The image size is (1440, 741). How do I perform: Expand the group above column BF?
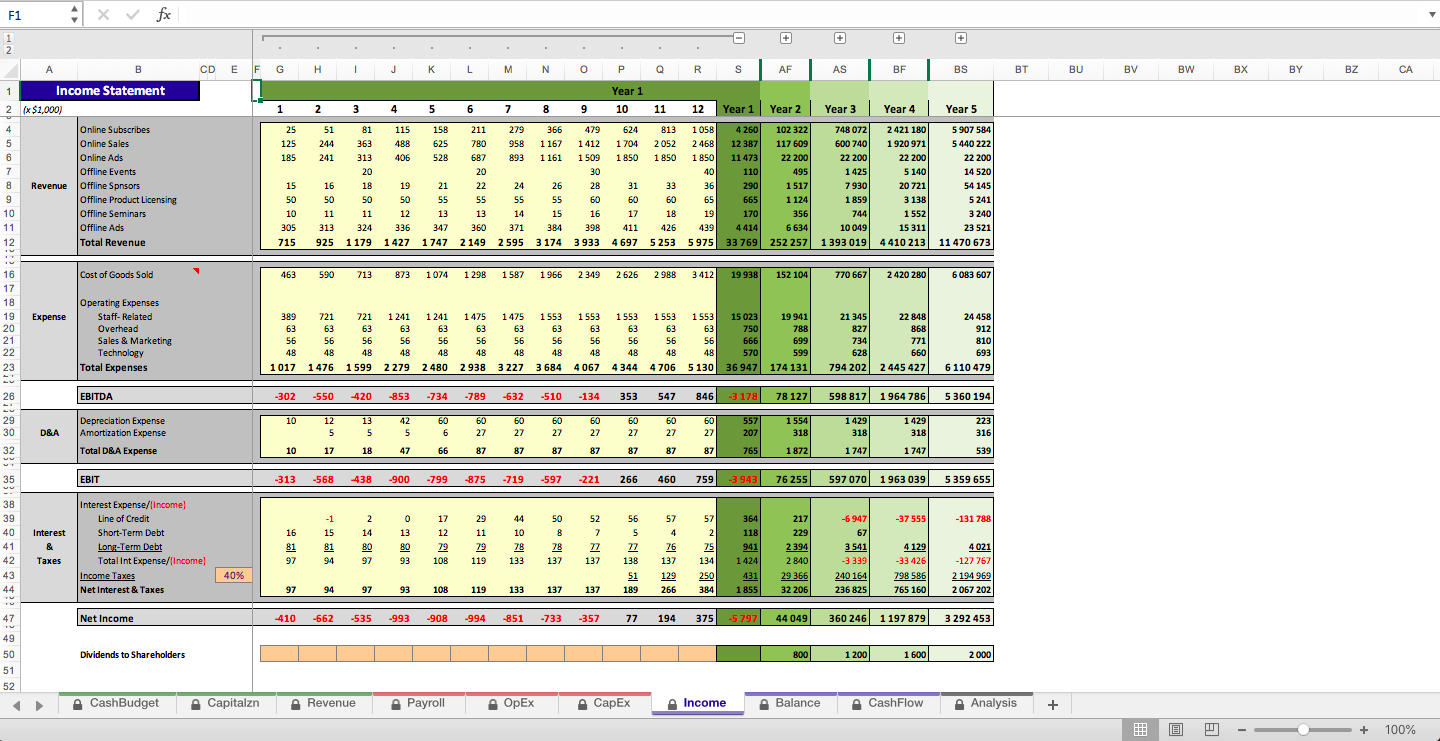(x=899, y=38)
